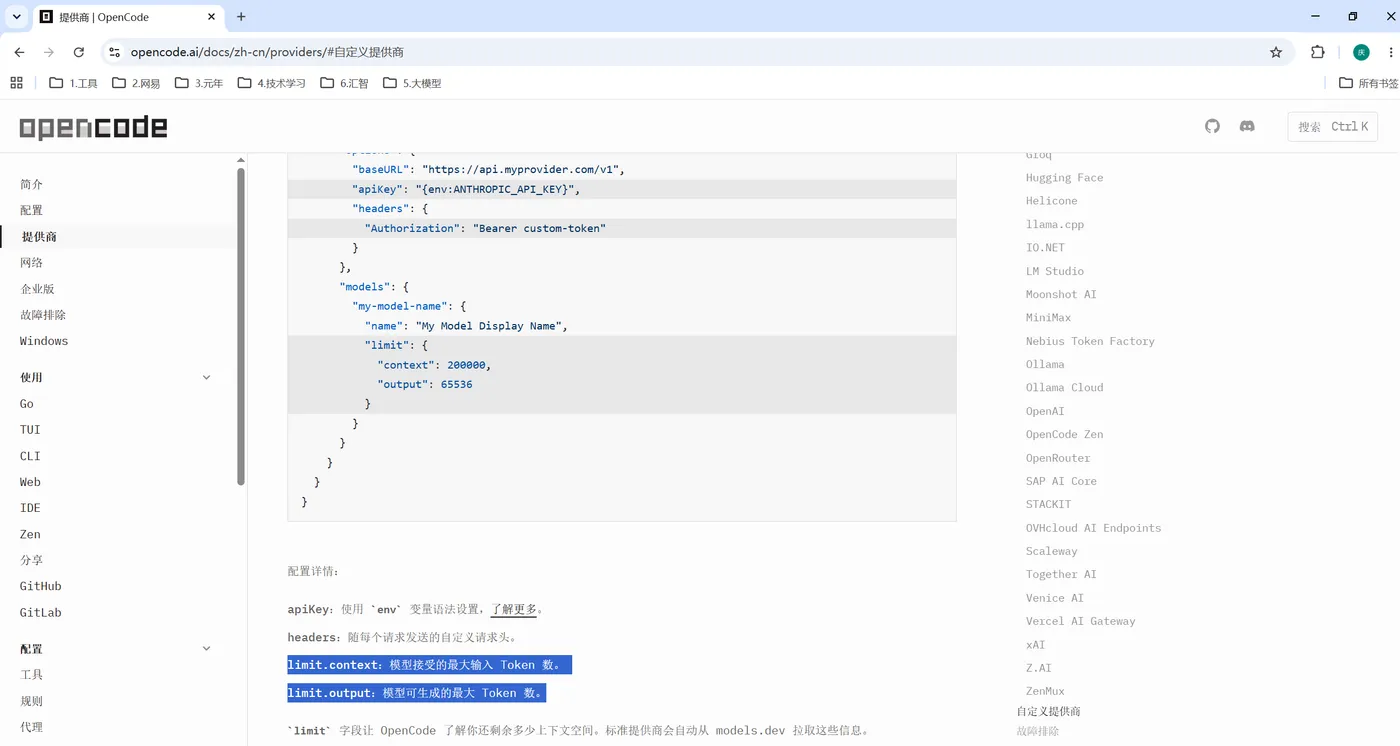Bookmark this page with the star icon
The width and height of the screenshot is (1400, 746).
1276,52
